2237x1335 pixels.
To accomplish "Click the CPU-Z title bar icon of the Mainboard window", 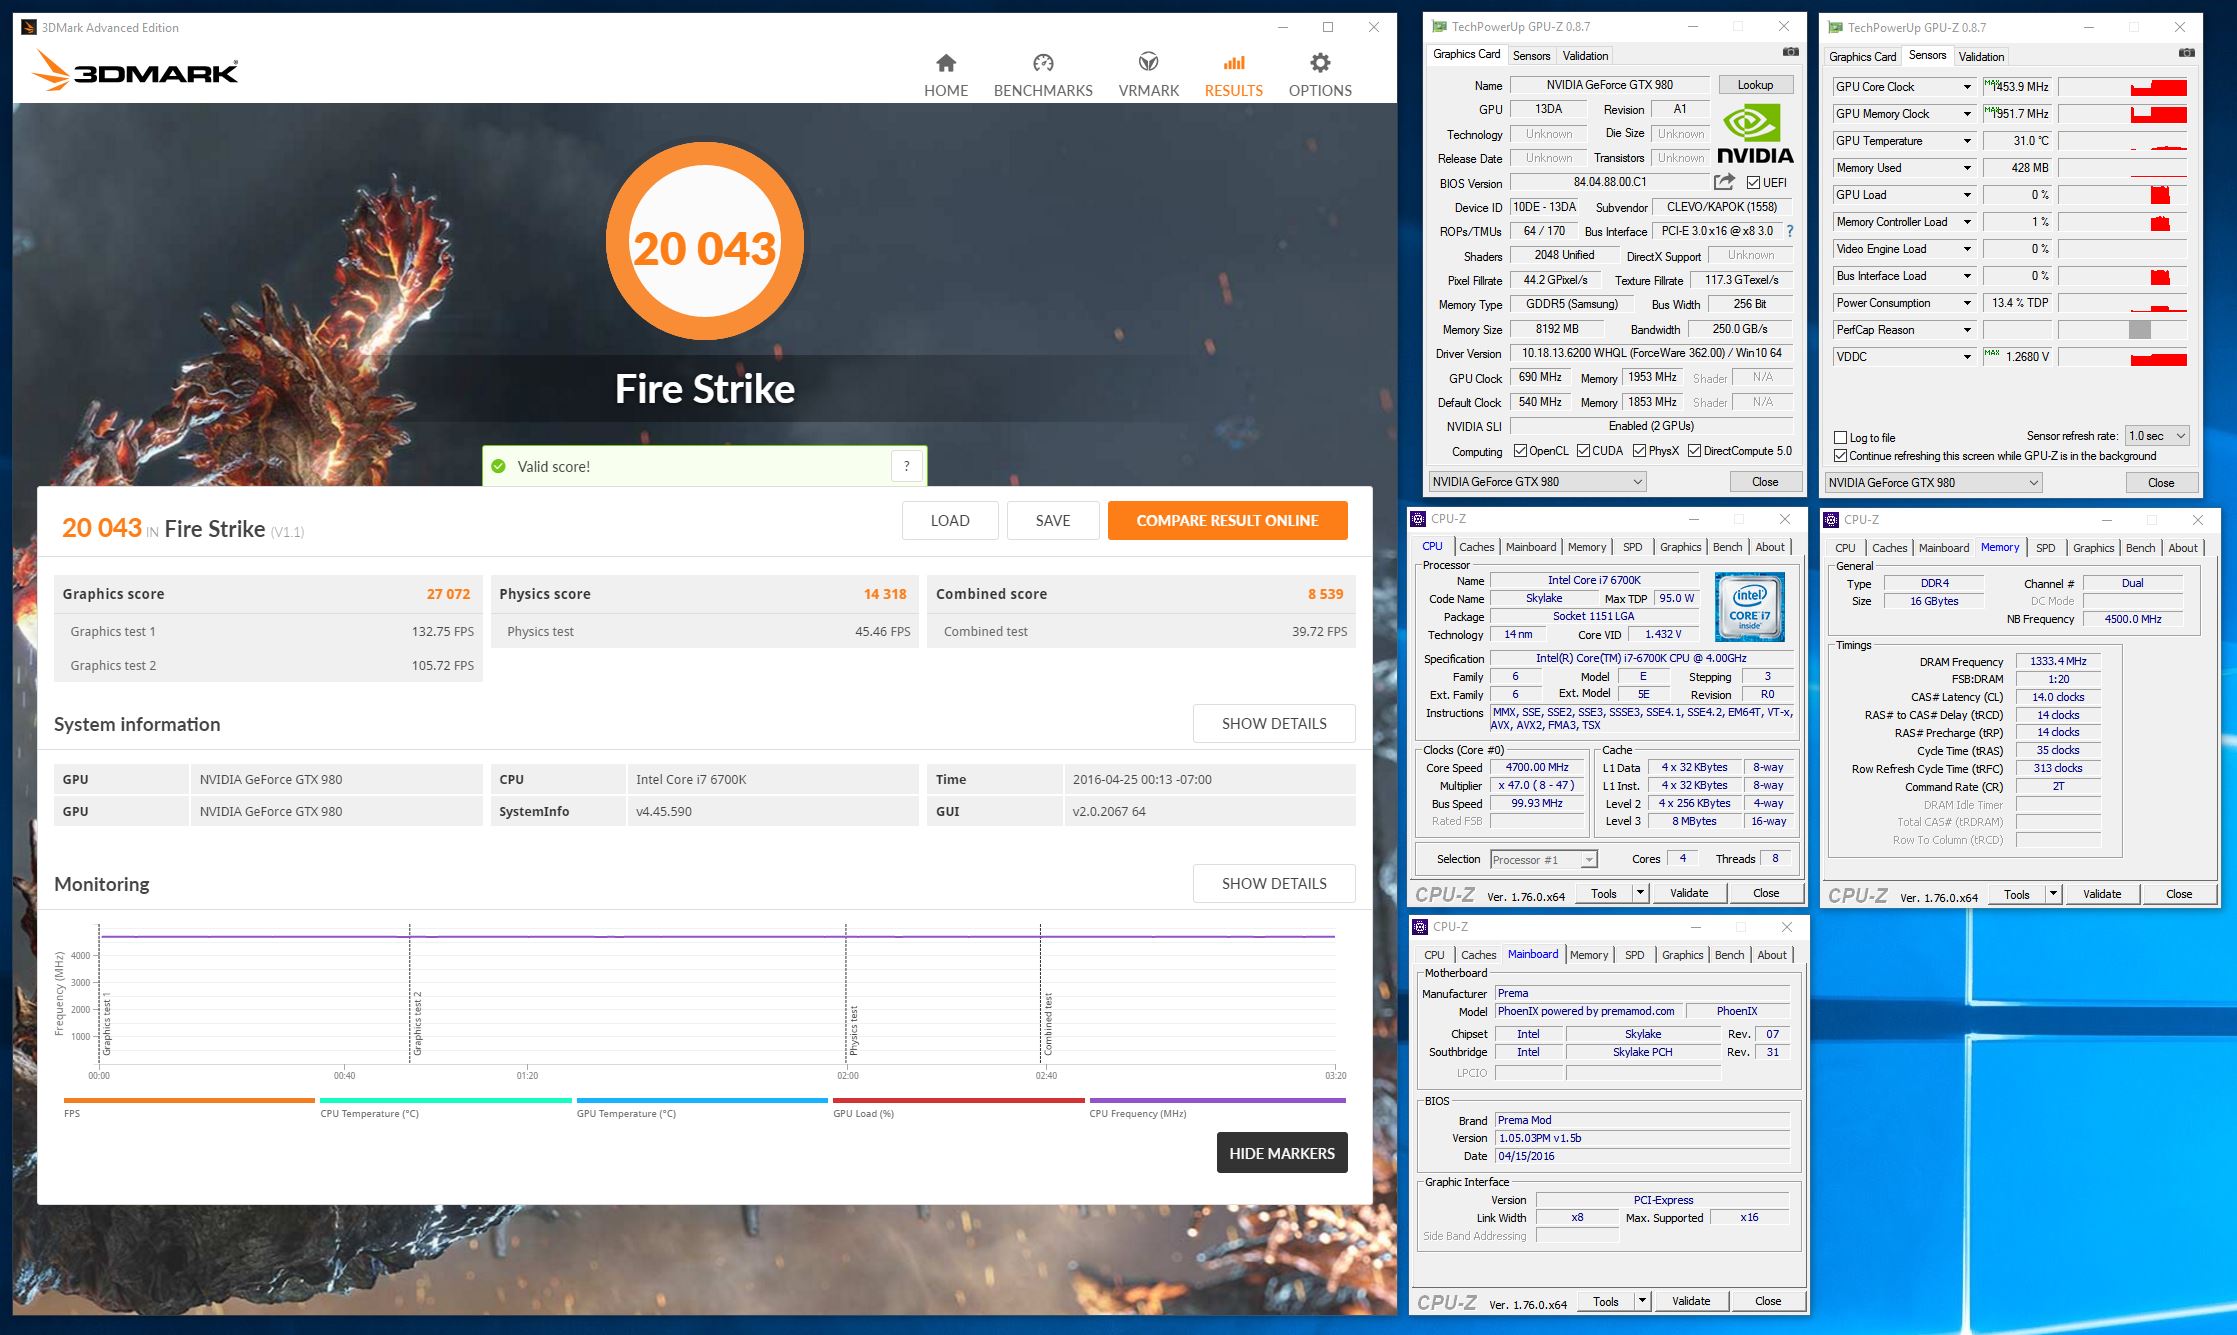I will (1420, 927).
